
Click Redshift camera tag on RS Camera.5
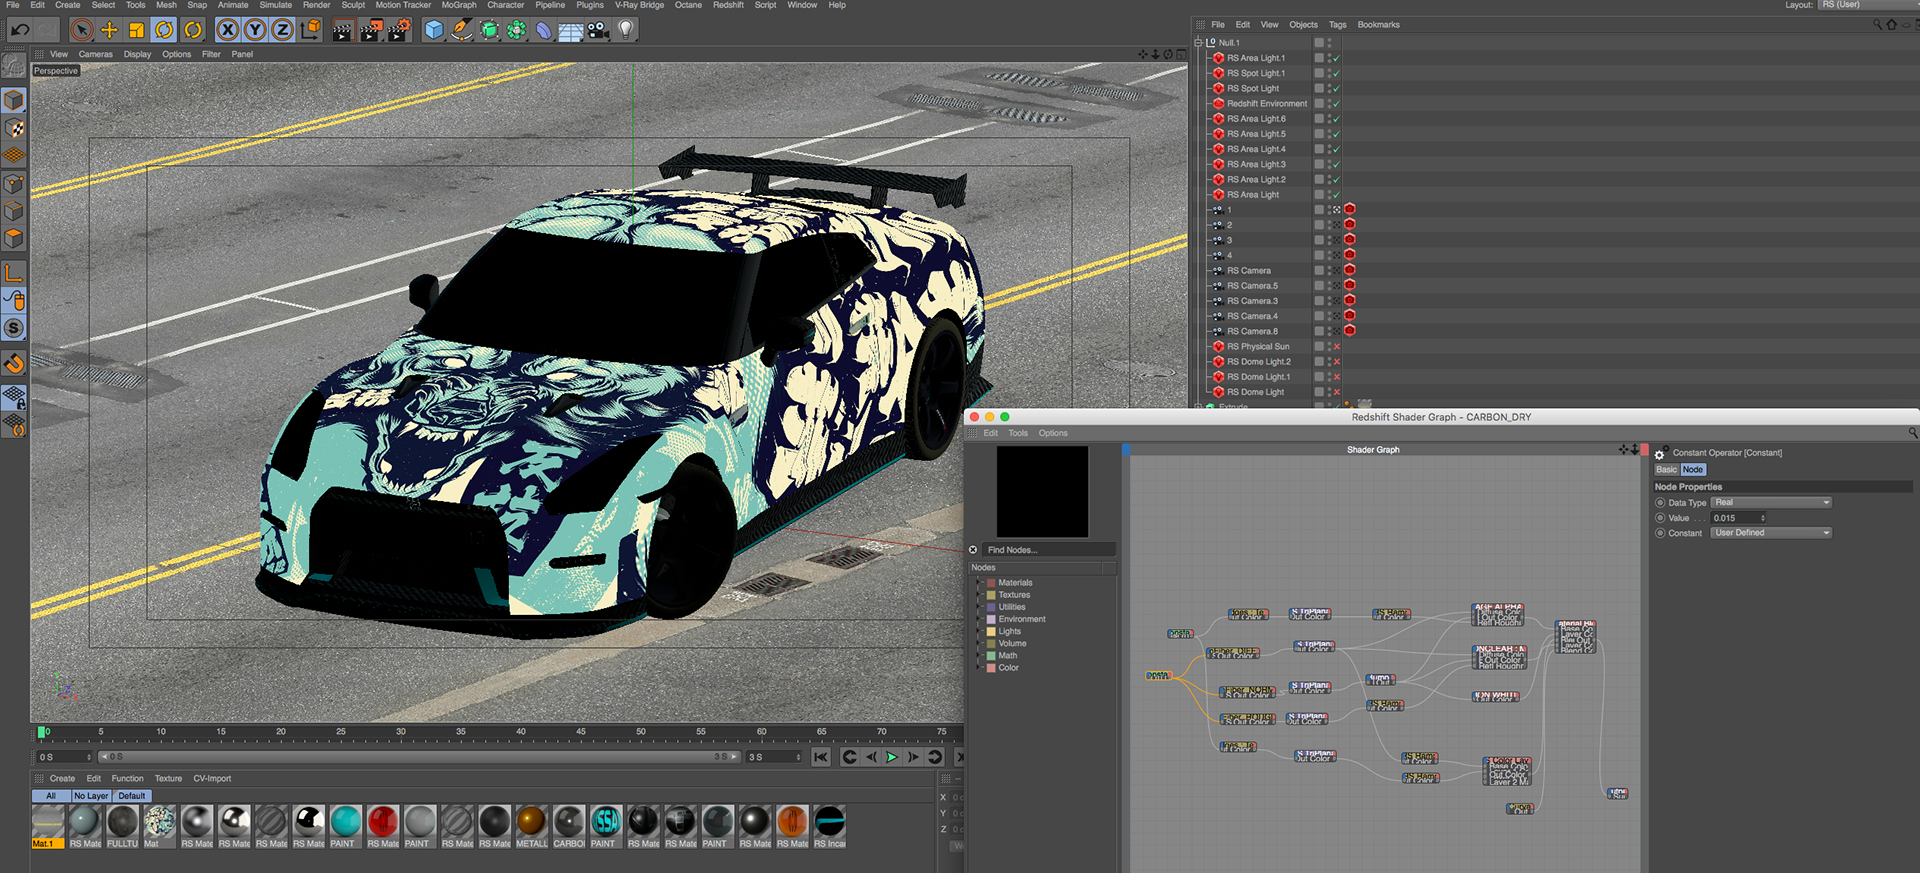coord(1350,285)
